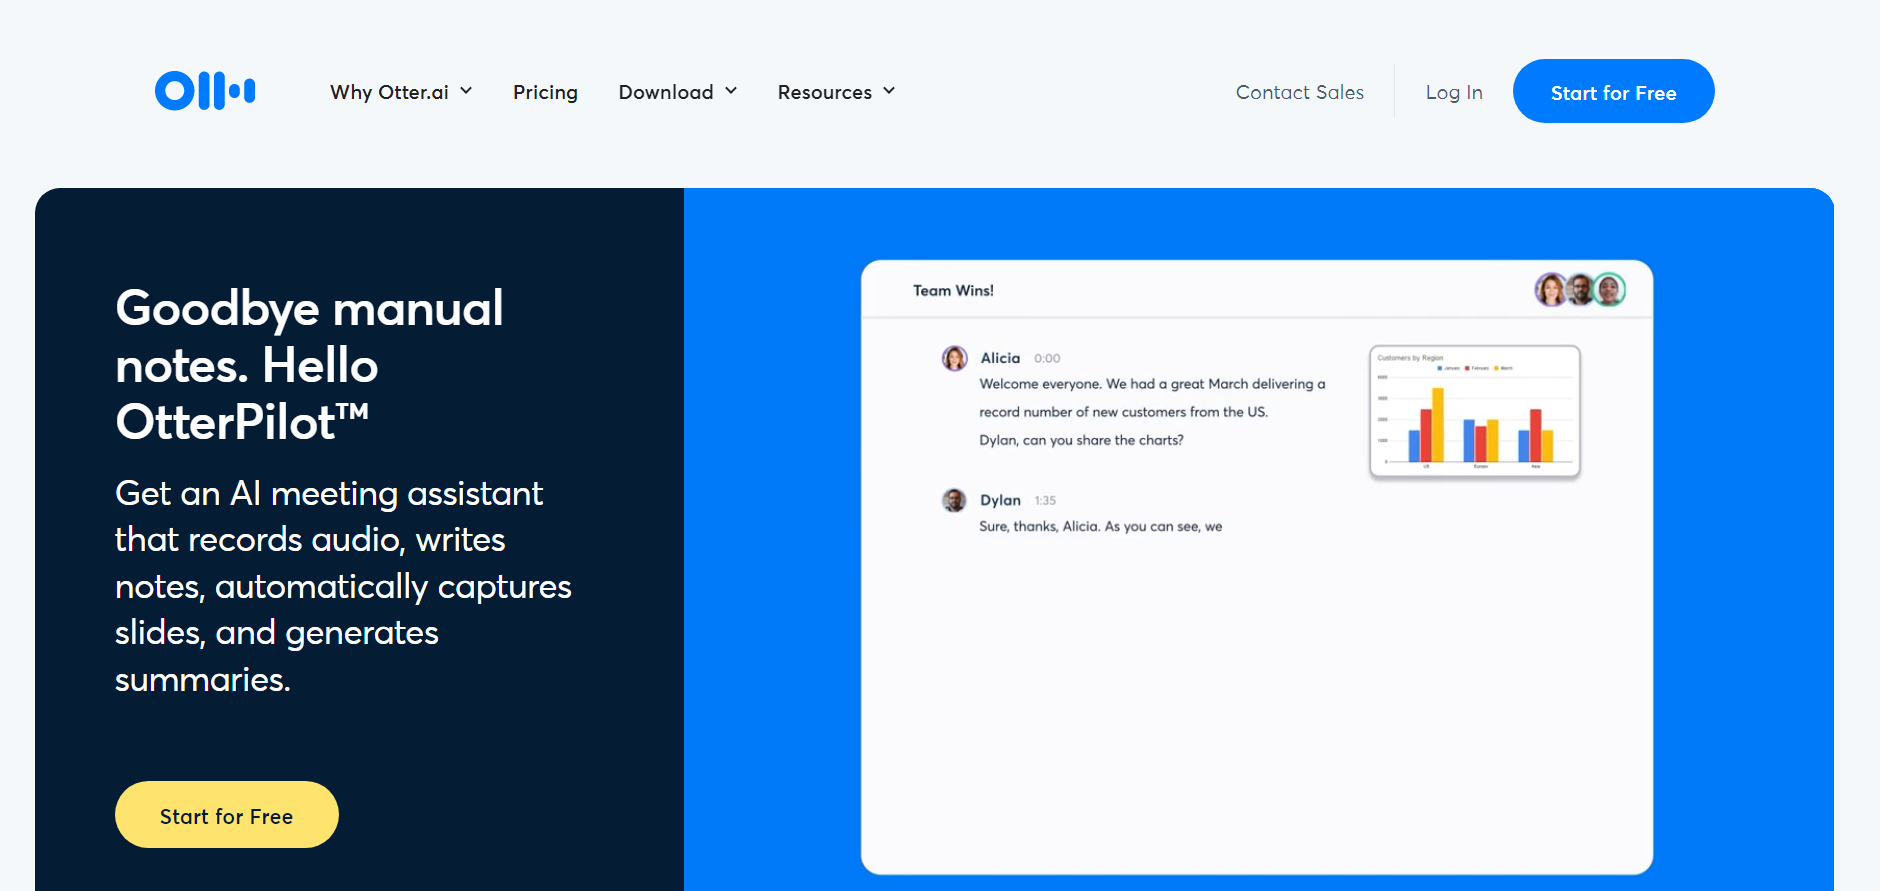This screenshot has width=1880, height=891.
Task: Click 'Welcome everyone. We had a great March' line
Action: [1152, 384]
